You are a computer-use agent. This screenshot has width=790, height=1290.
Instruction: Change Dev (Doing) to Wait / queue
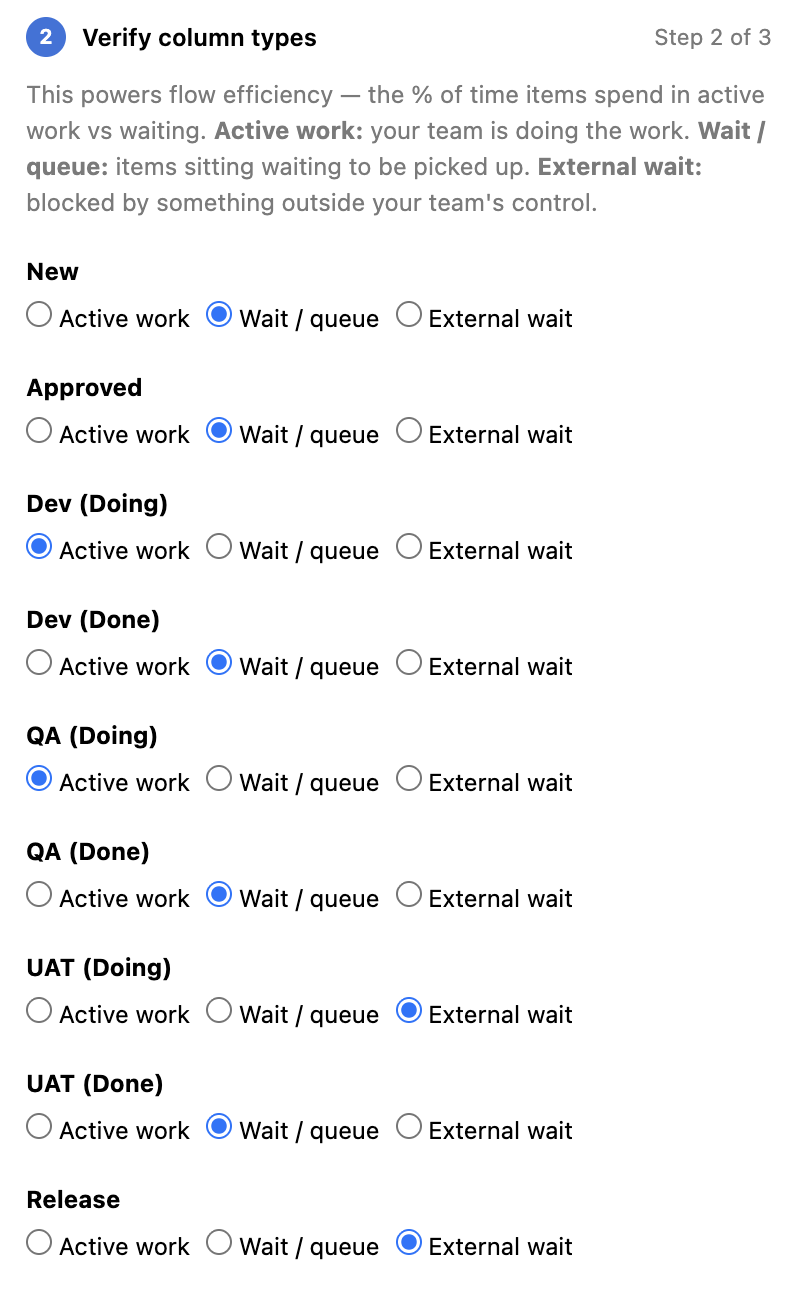click(x=219, y=546)
